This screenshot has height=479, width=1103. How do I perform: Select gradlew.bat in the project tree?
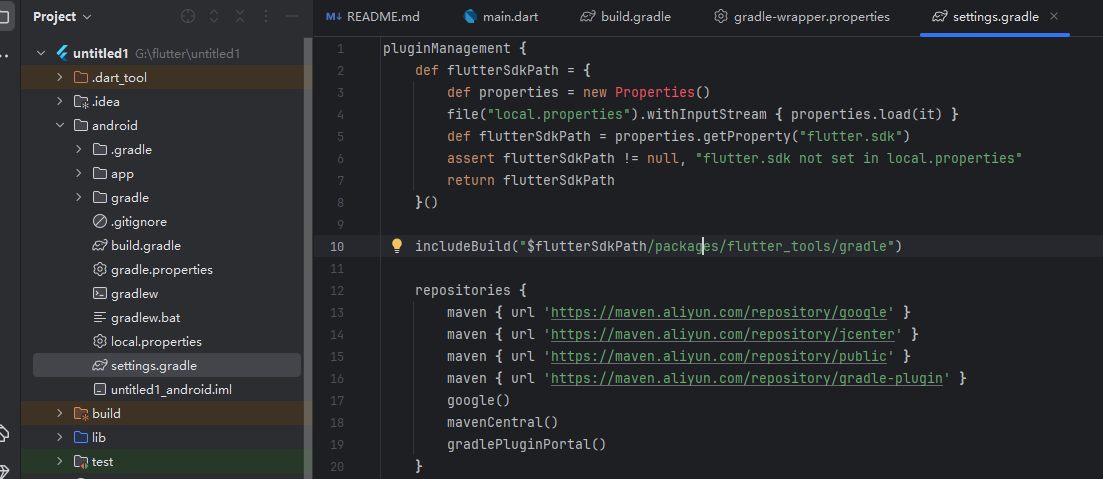pos(146,317)
